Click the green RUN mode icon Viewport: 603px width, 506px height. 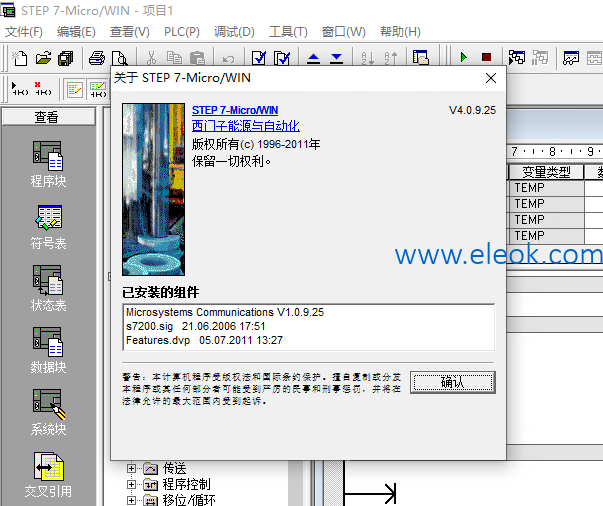(464, 58)
